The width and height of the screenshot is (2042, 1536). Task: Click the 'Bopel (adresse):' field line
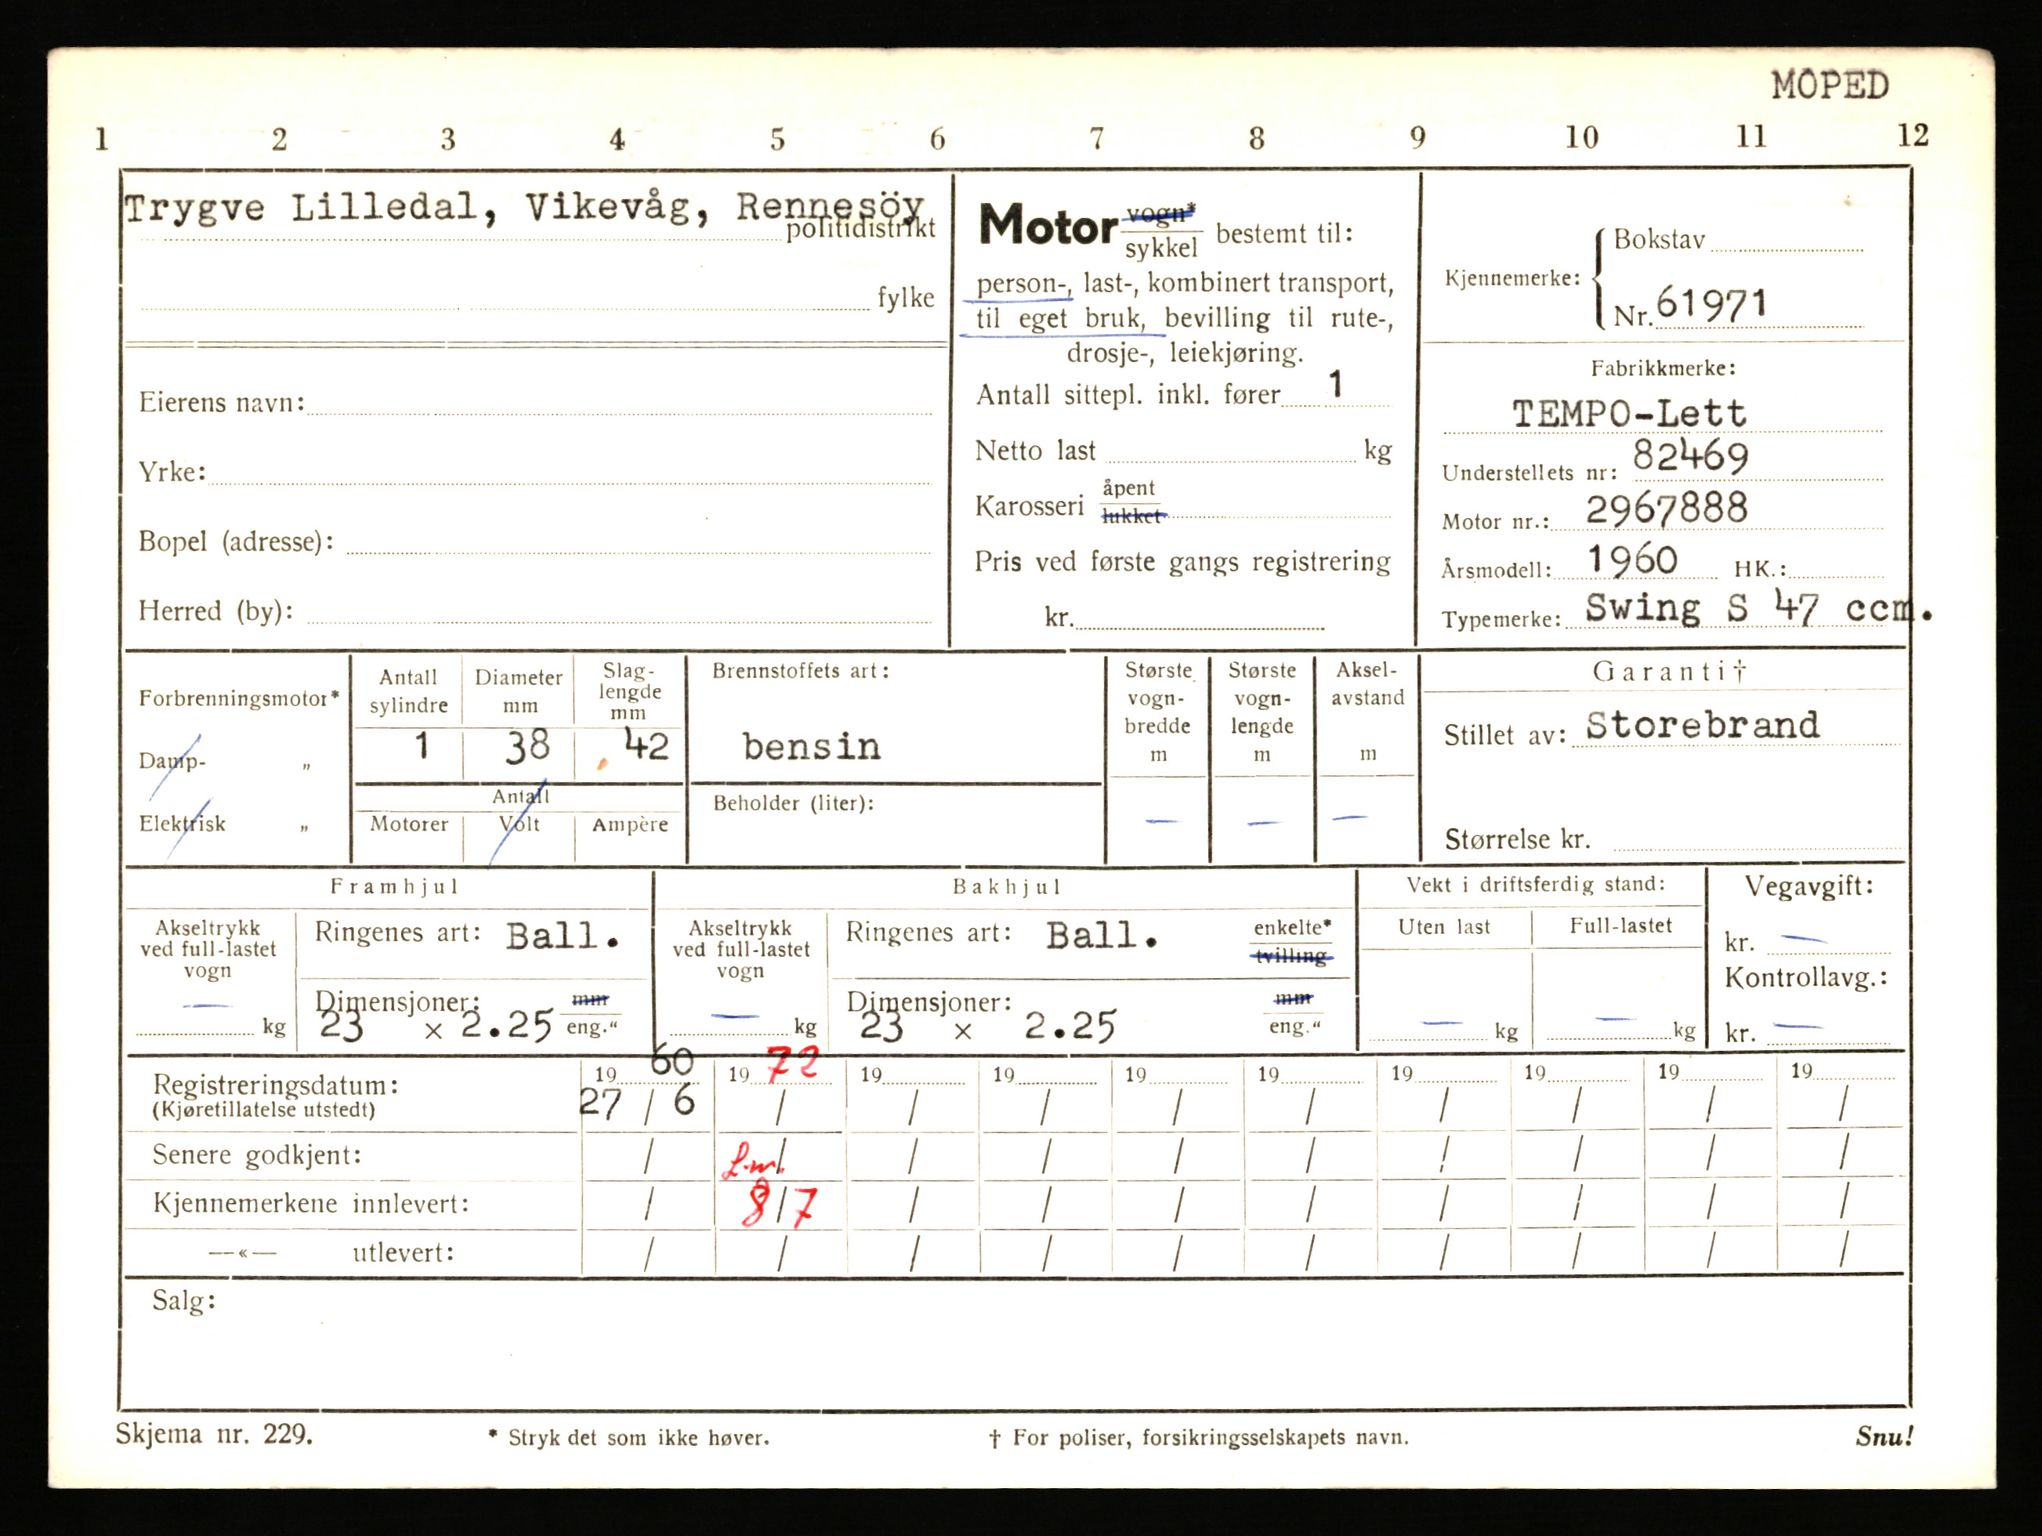click(639, 543)
